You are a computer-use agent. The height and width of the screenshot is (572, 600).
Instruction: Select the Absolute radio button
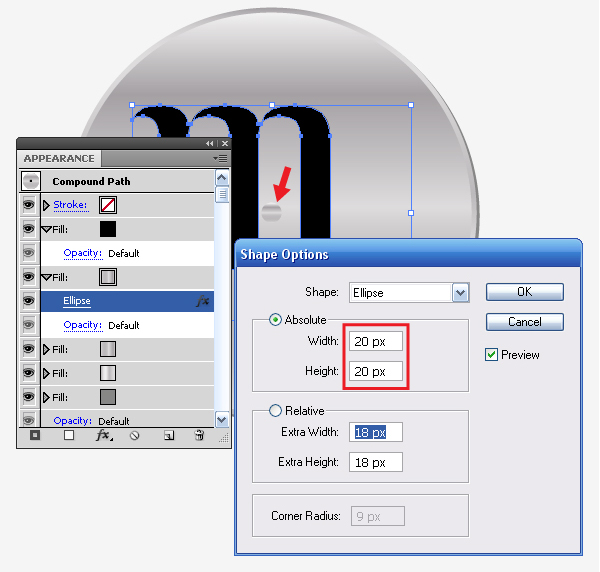coord(275,319)
